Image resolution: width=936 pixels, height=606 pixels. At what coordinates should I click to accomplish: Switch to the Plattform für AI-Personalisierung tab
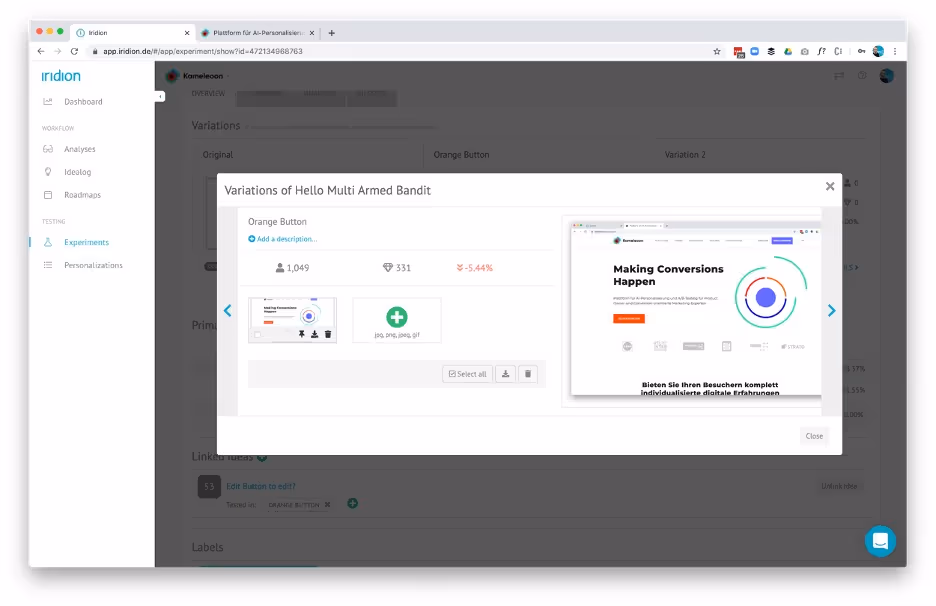[x=257, y=33]
